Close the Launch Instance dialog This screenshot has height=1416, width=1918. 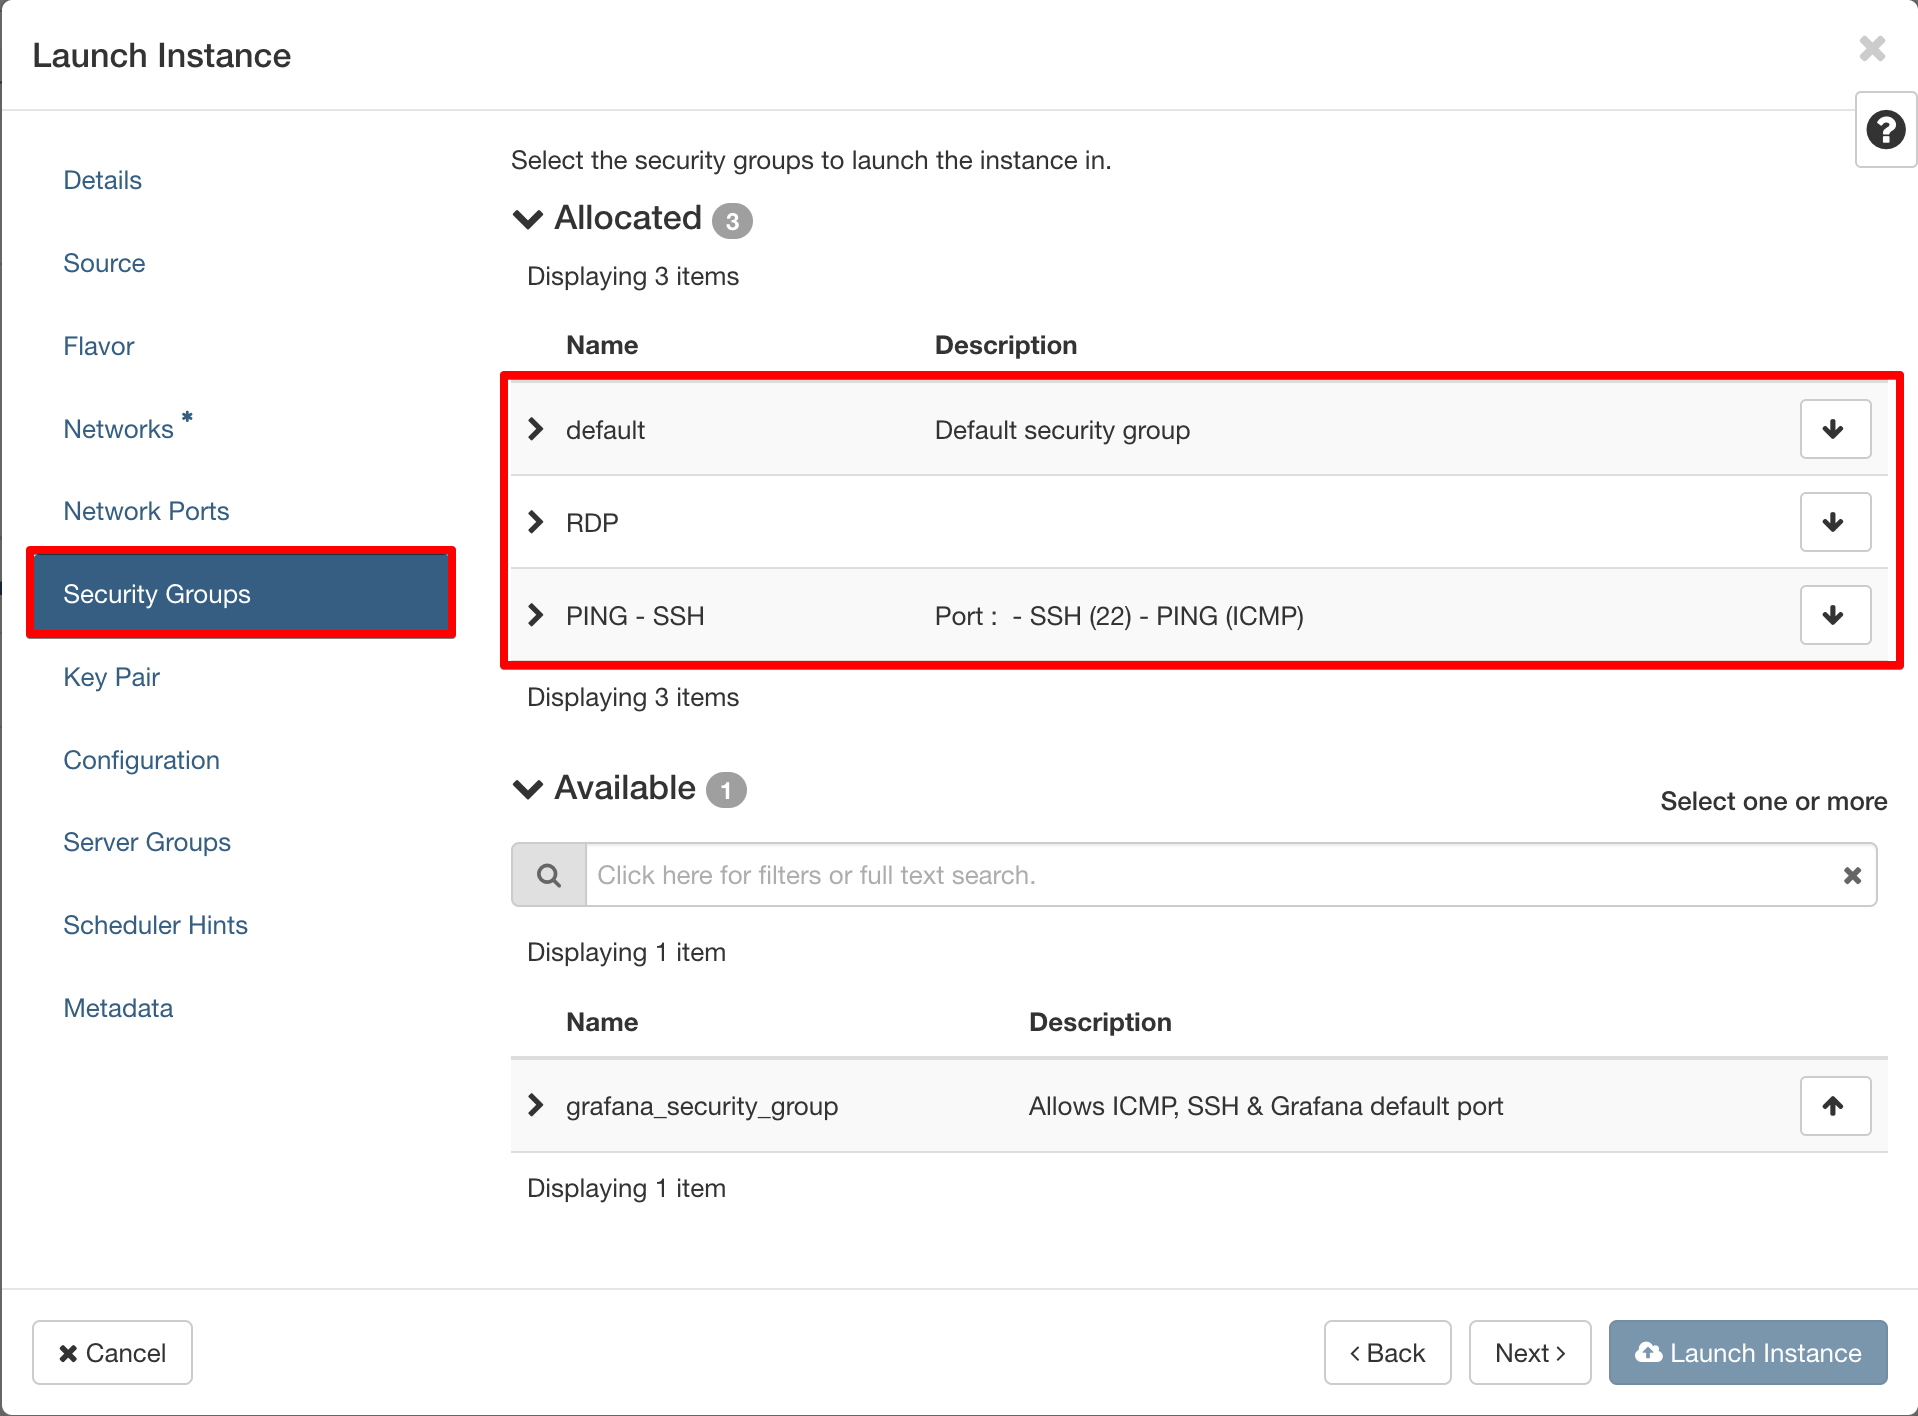[1872, 49]
